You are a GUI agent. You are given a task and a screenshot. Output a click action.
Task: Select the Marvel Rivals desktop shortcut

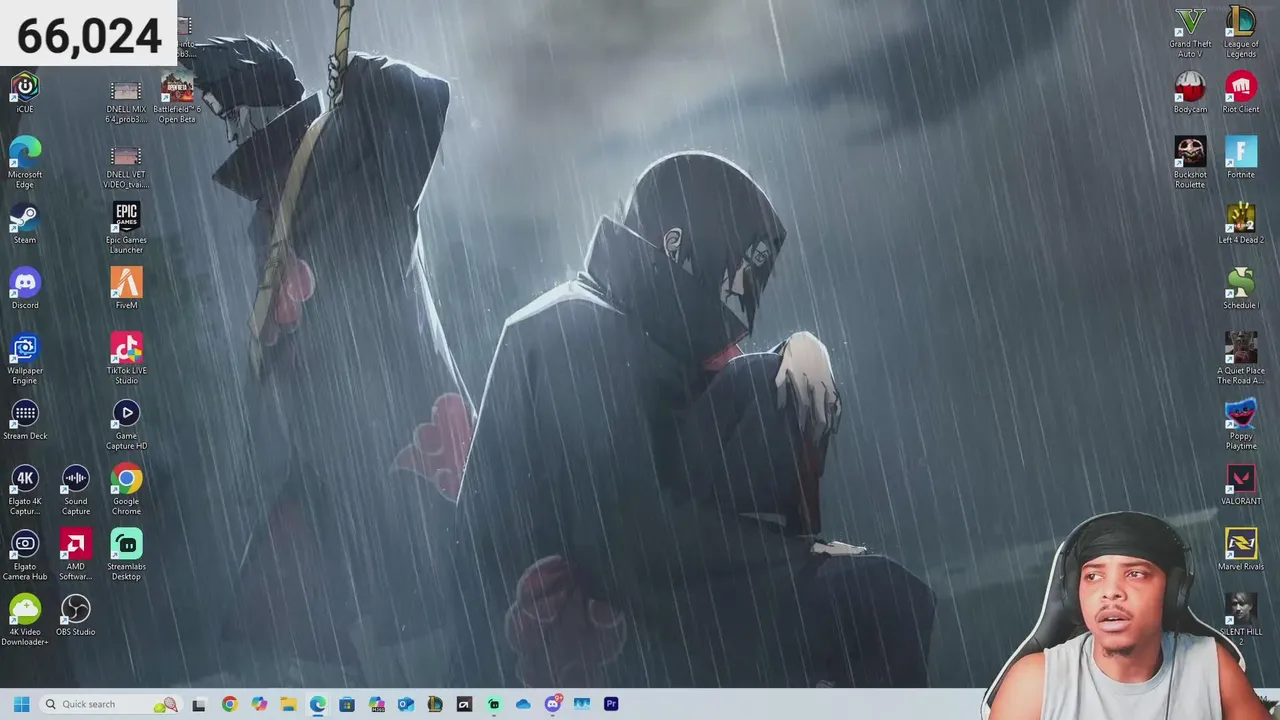point(1241,550)
